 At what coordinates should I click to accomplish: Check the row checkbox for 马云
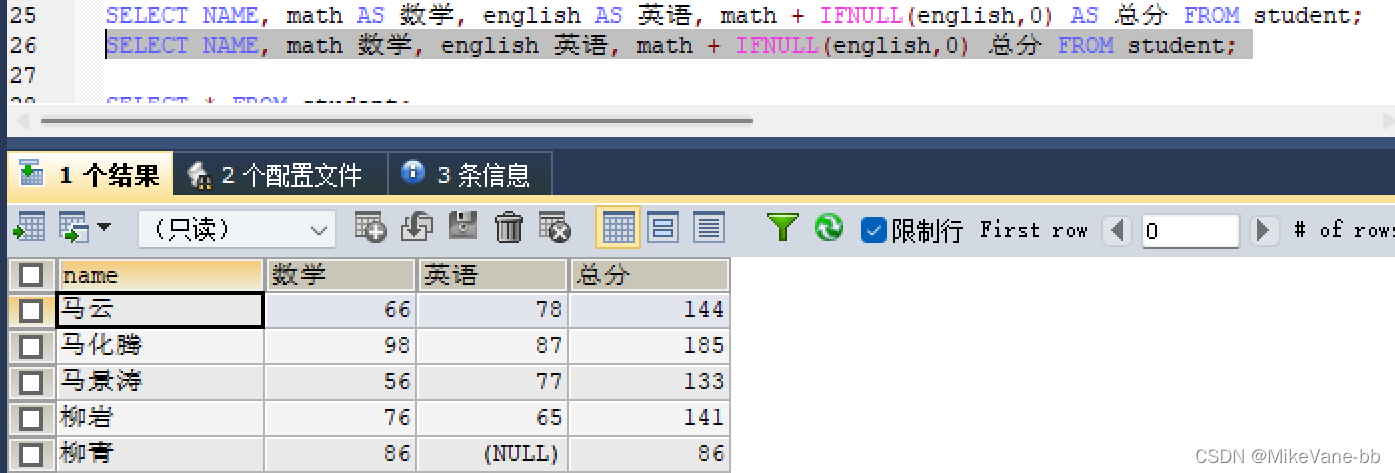(x=31, y=311)
